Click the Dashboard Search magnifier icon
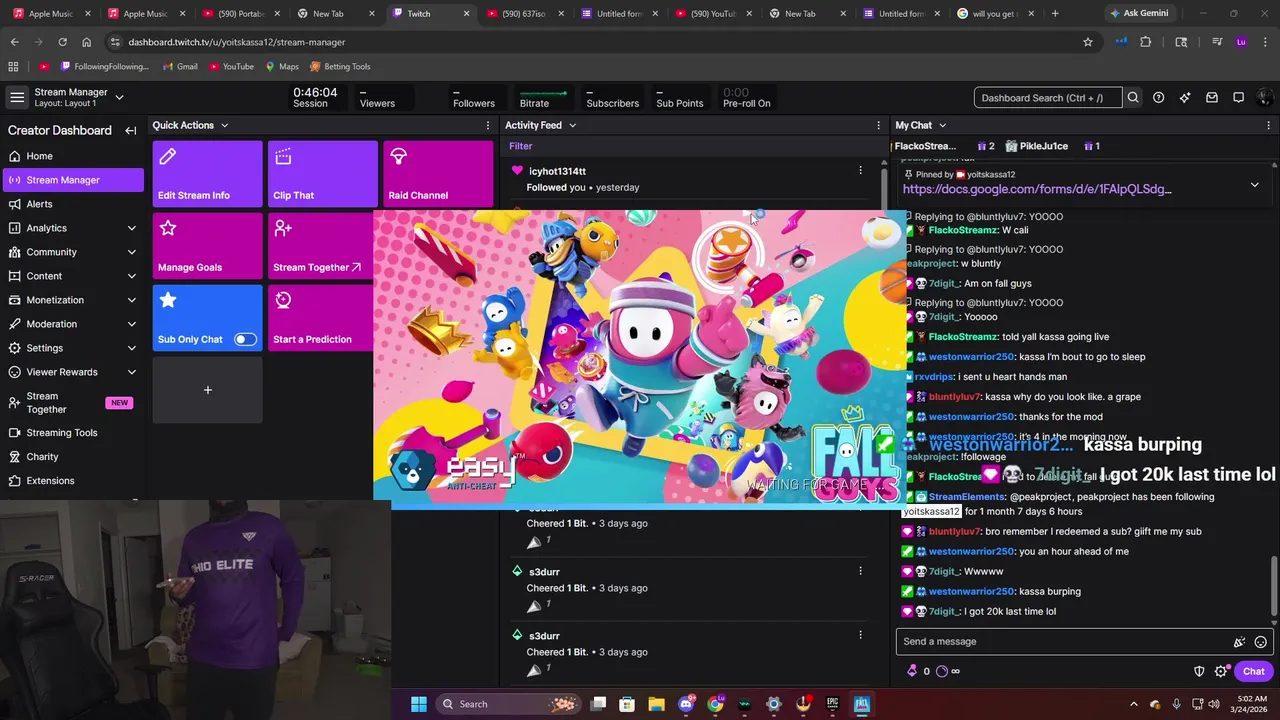 pos(1133,98)
